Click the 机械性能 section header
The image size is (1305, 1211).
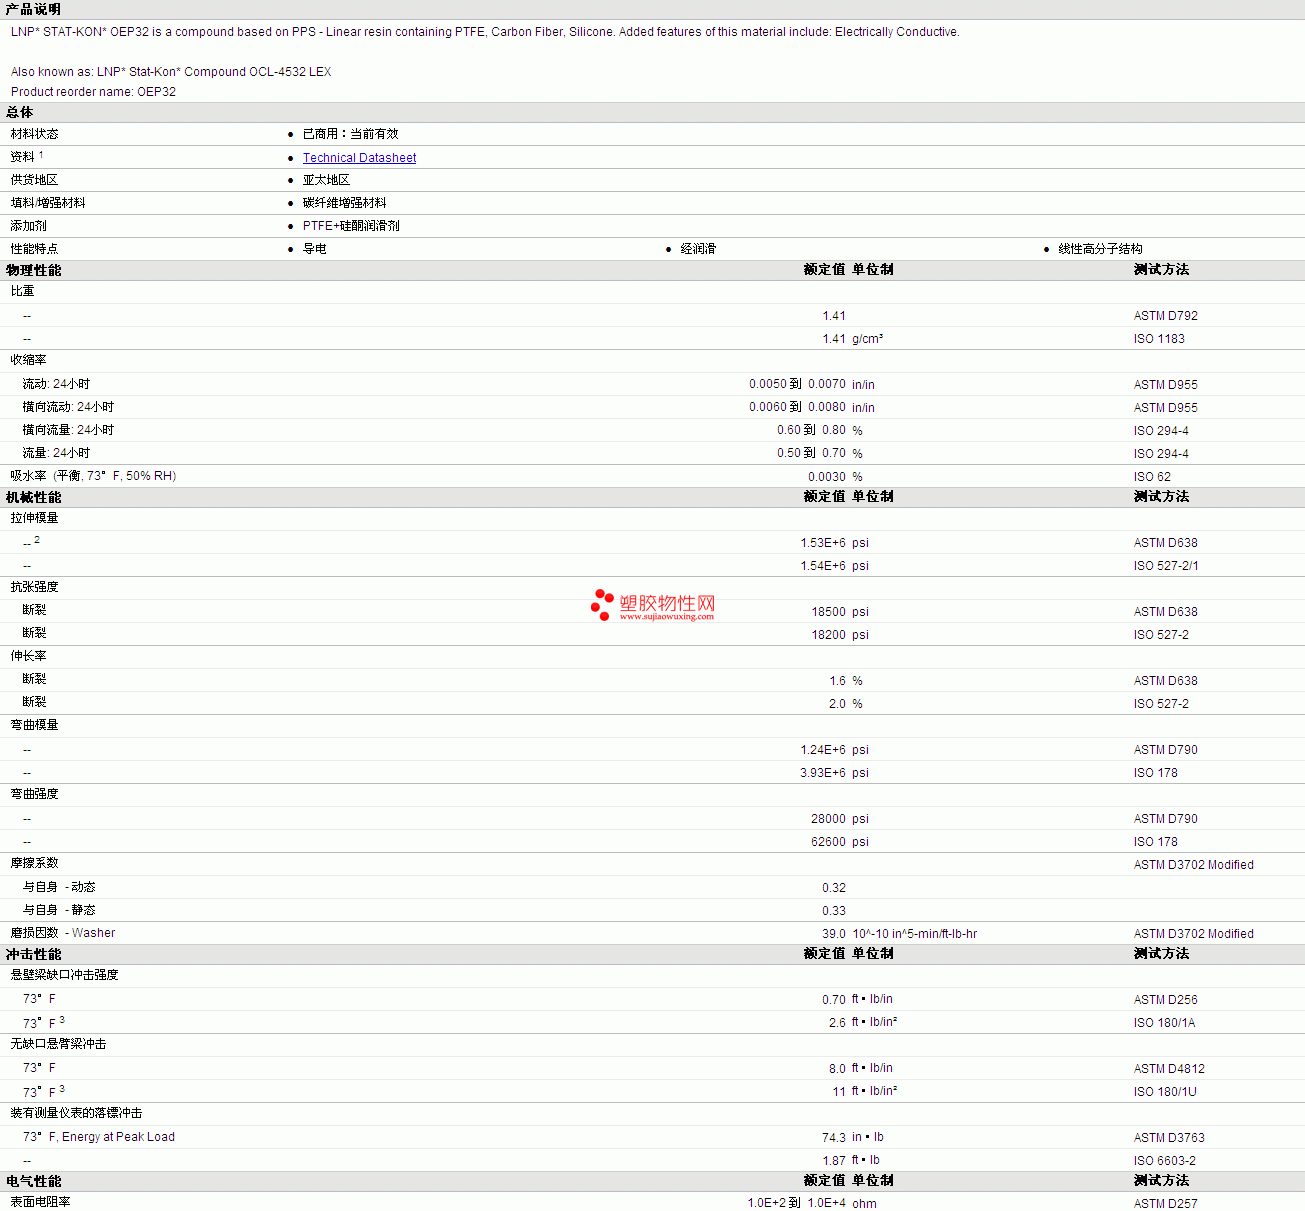(33, 497)
